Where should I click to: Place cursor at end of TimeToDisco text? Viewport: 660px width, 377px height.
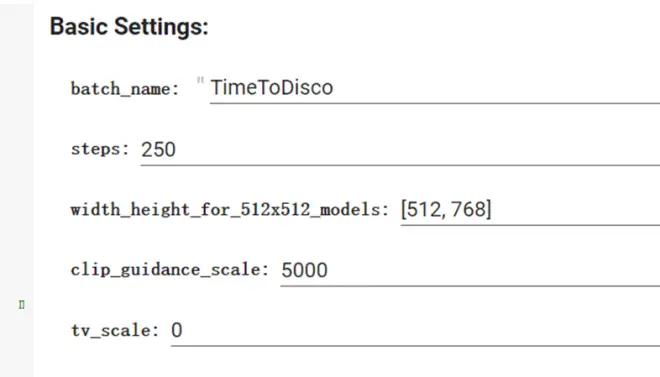coord(334,88)
